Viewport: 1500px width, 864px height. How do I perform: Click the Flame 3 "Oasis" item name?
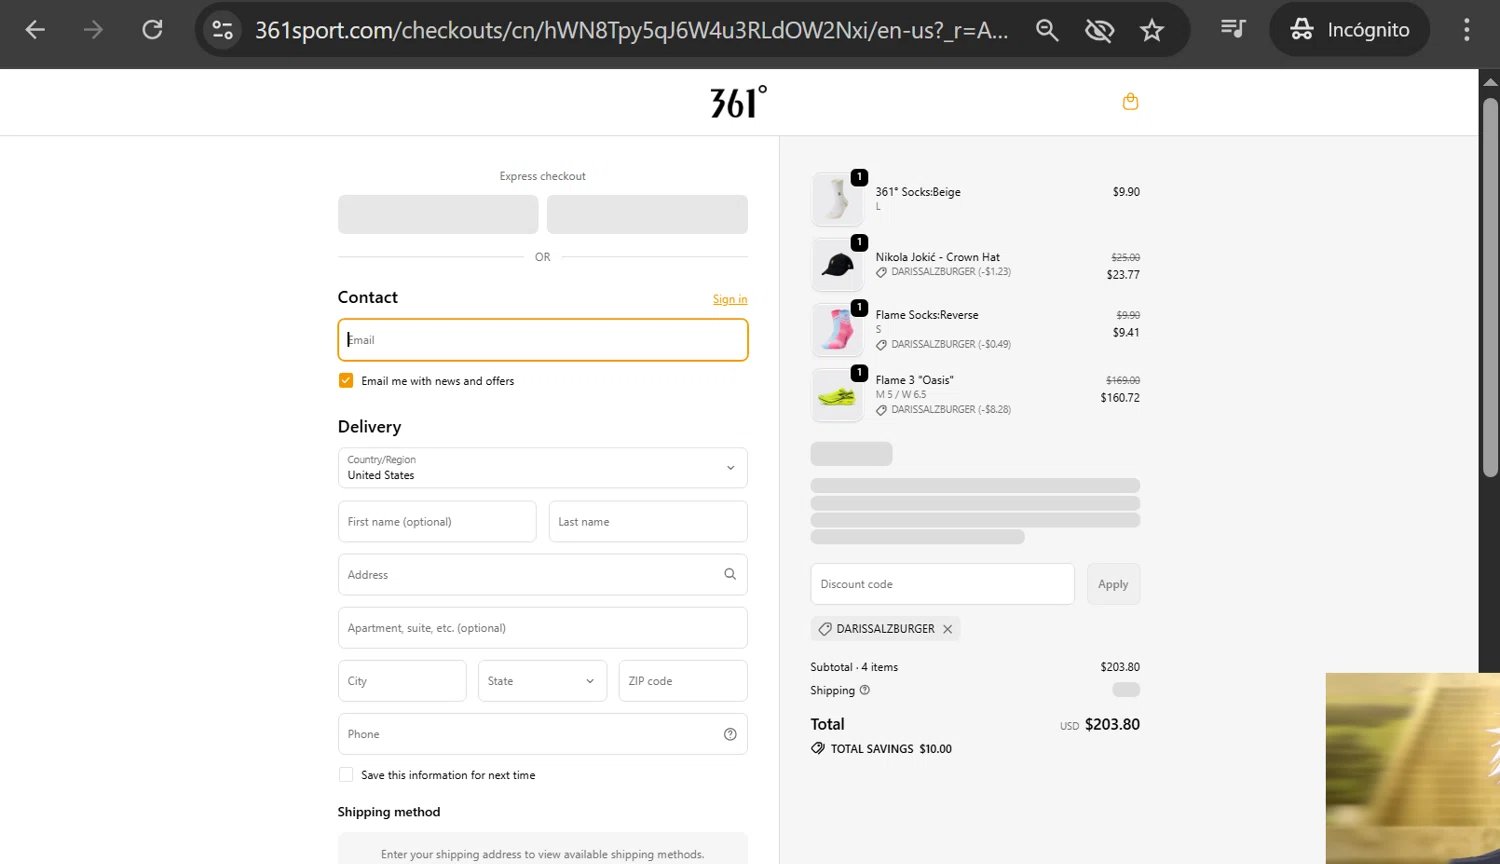915,380
